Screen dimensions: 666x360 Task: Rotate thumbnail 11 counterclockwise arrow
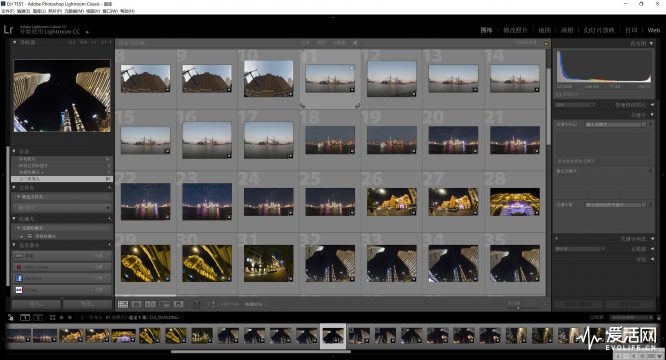(302, 105)
